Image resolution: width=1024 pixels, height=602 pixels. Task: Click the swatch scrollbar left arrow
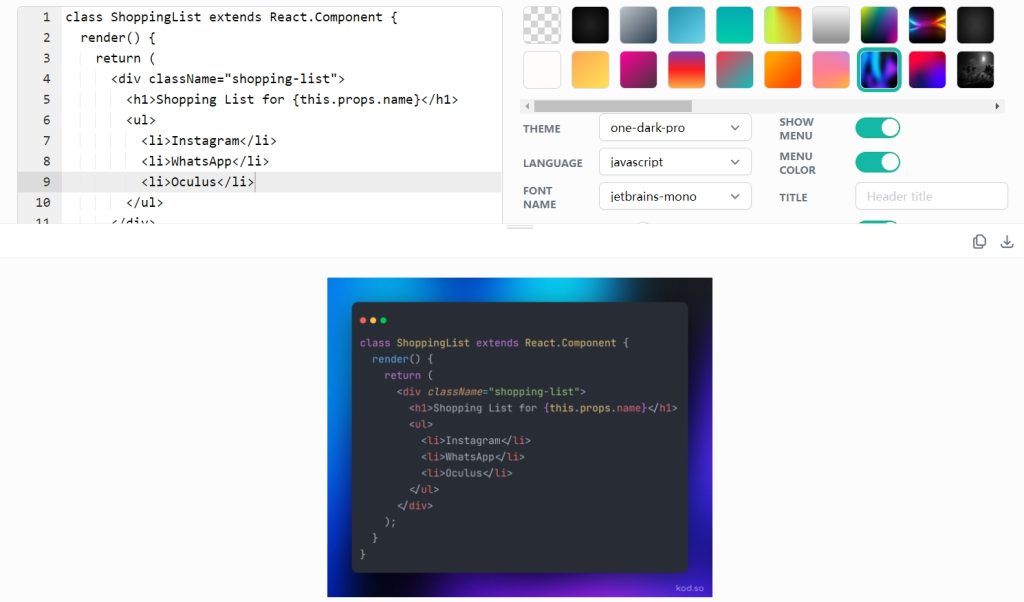click(x=528, y=106)
